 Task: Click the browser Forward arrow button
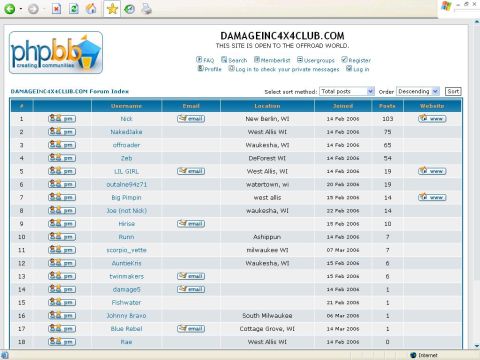pos(33,9)
